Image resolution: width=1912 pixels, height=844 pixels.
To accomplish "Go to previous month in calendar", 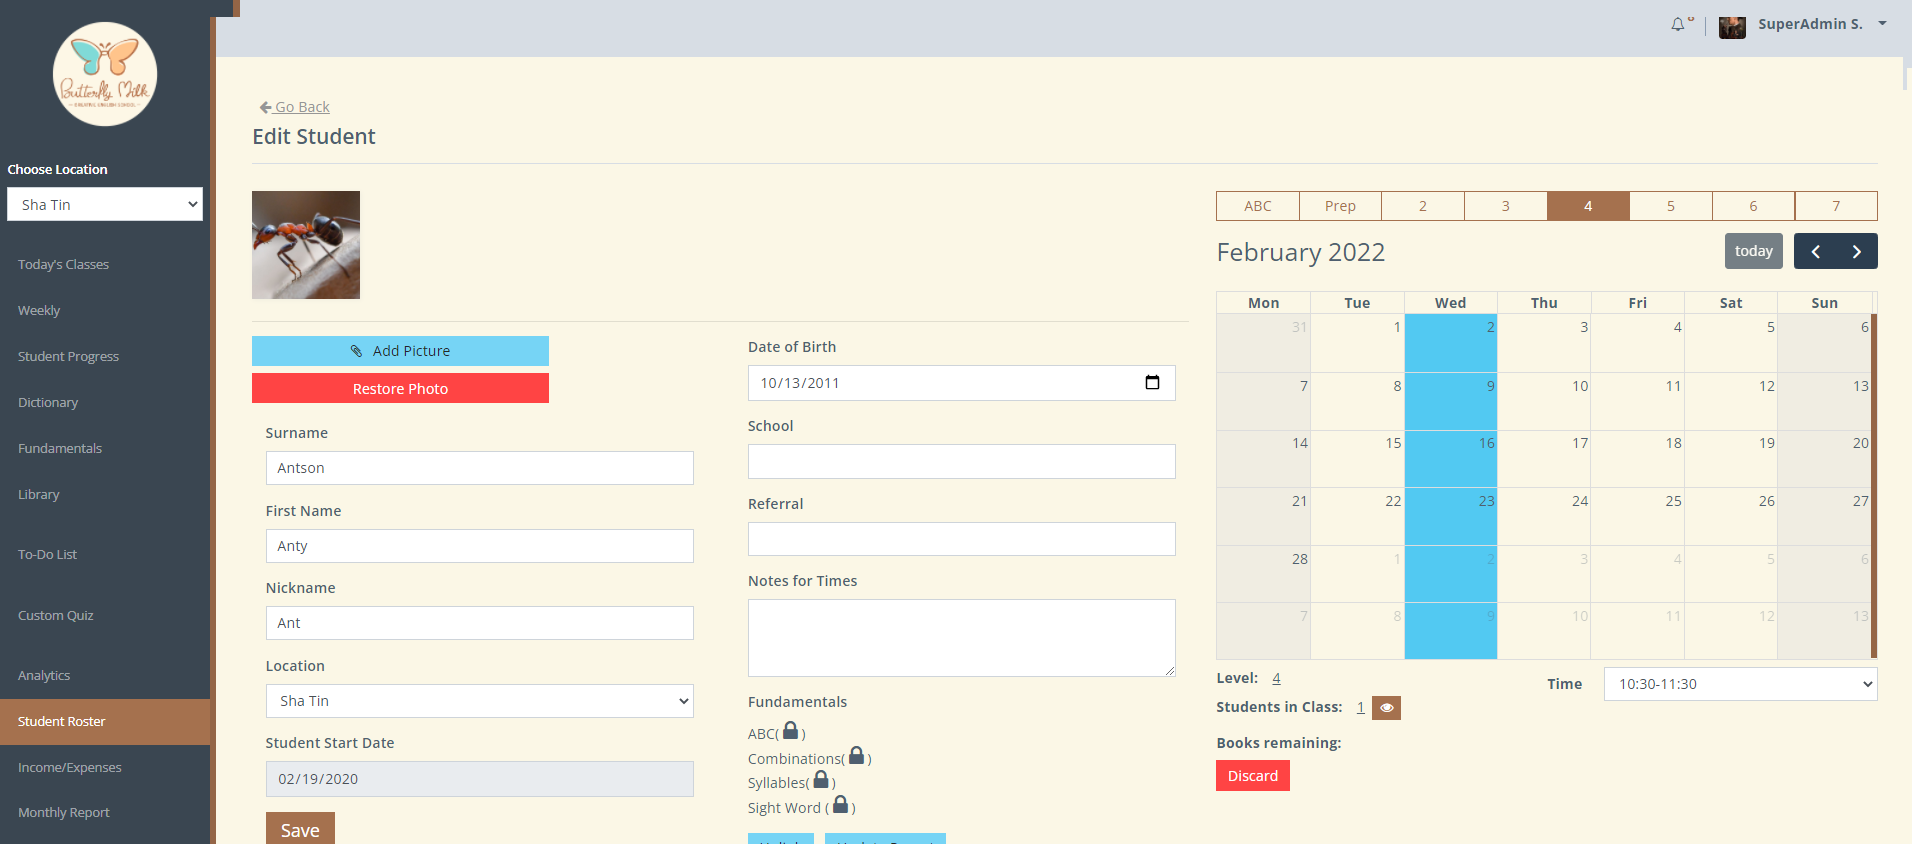I will pyautogui.click(x=1815, y=252).
